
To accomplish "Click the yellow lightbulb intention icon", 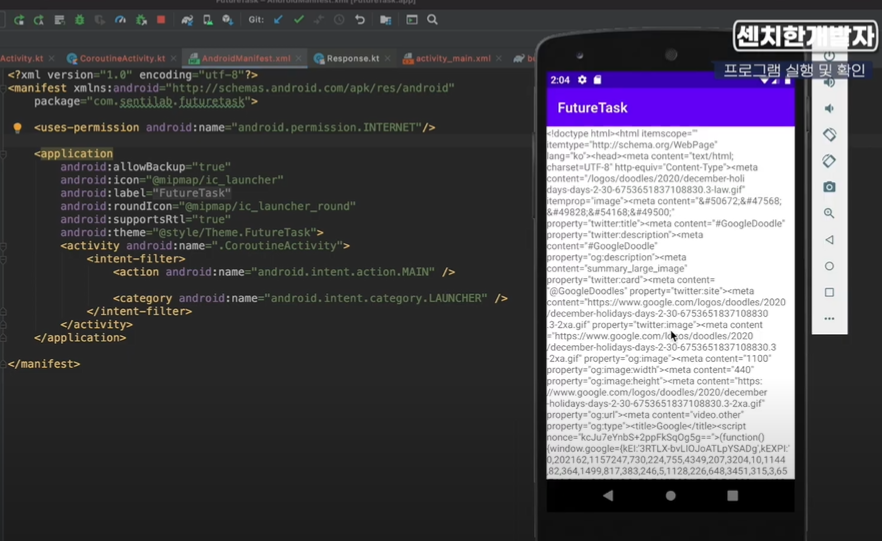I will 17,128.
